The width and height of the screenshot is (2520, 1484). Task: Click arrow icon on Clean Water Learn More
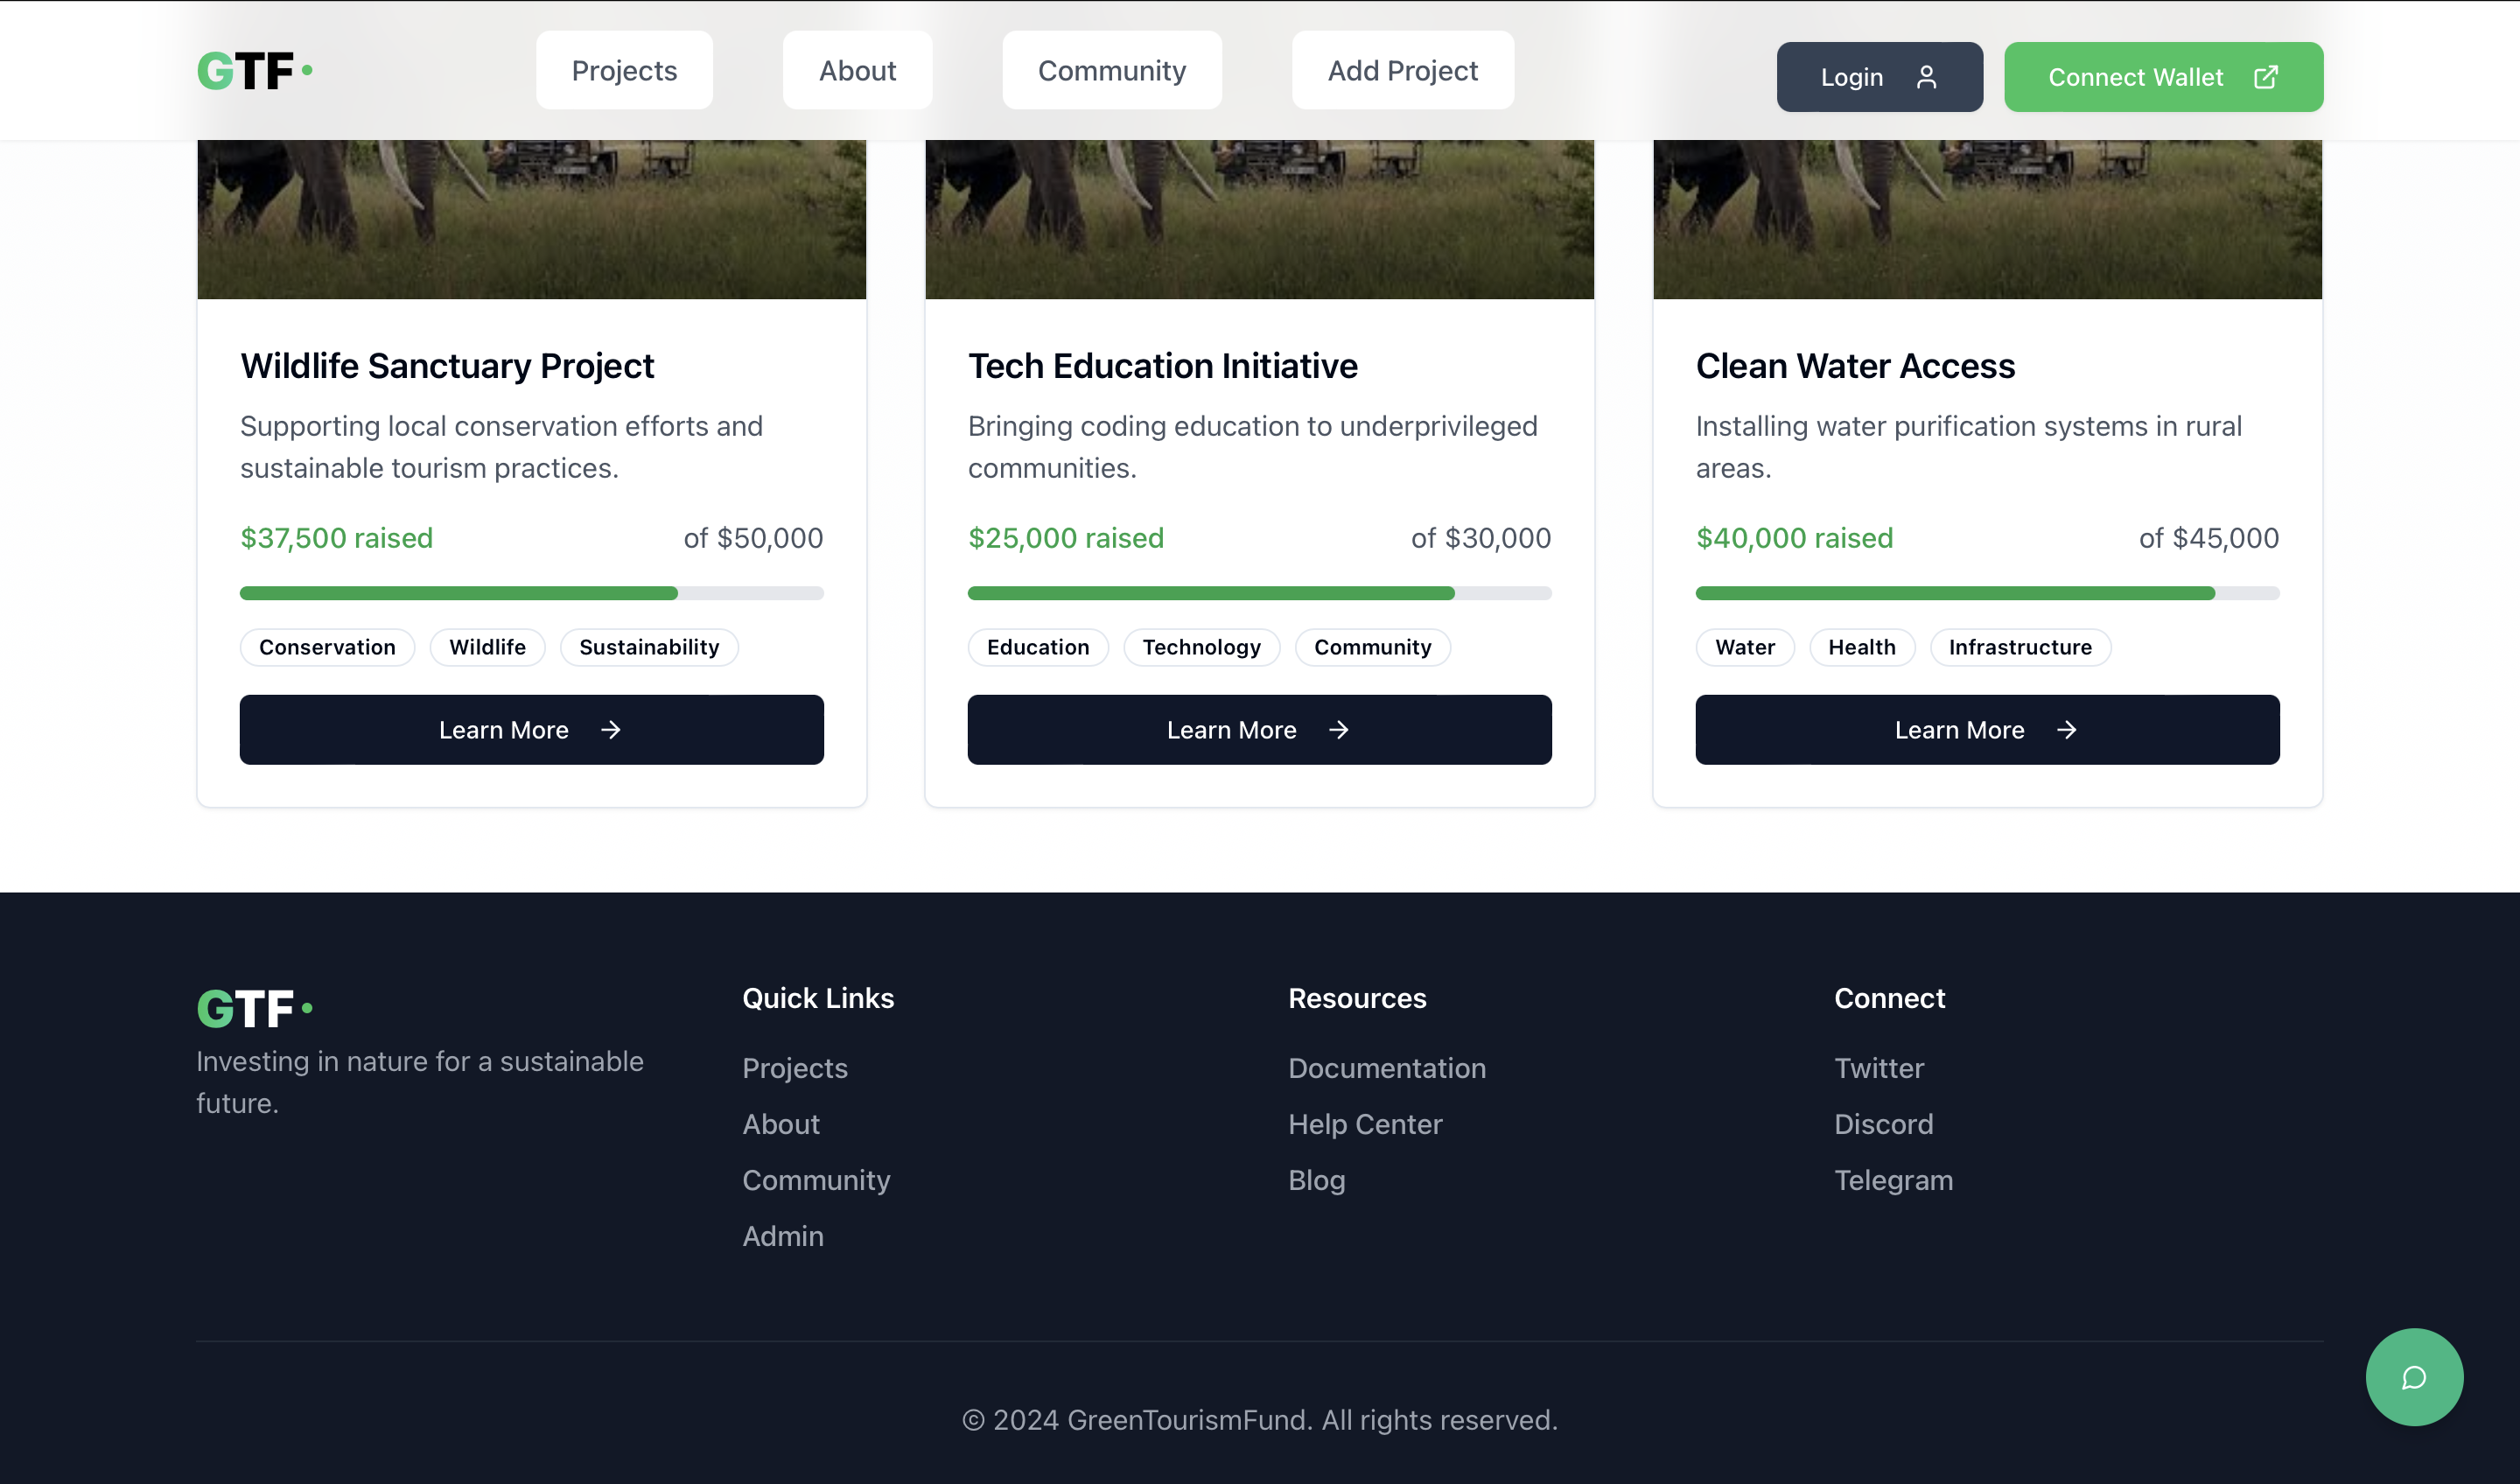pyautogui.click(x=2067, y=730)
